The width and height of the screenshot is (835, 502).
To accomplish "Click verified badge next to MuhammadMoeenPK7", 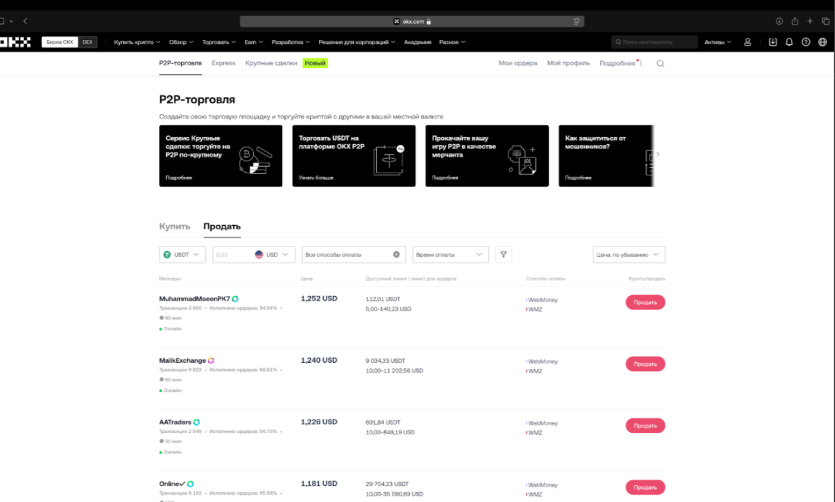I will point(235,299).
